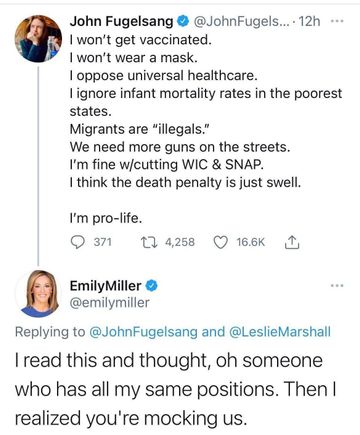Click the 371 replies count
Viewport: 360px width, 435px height.
103,242
